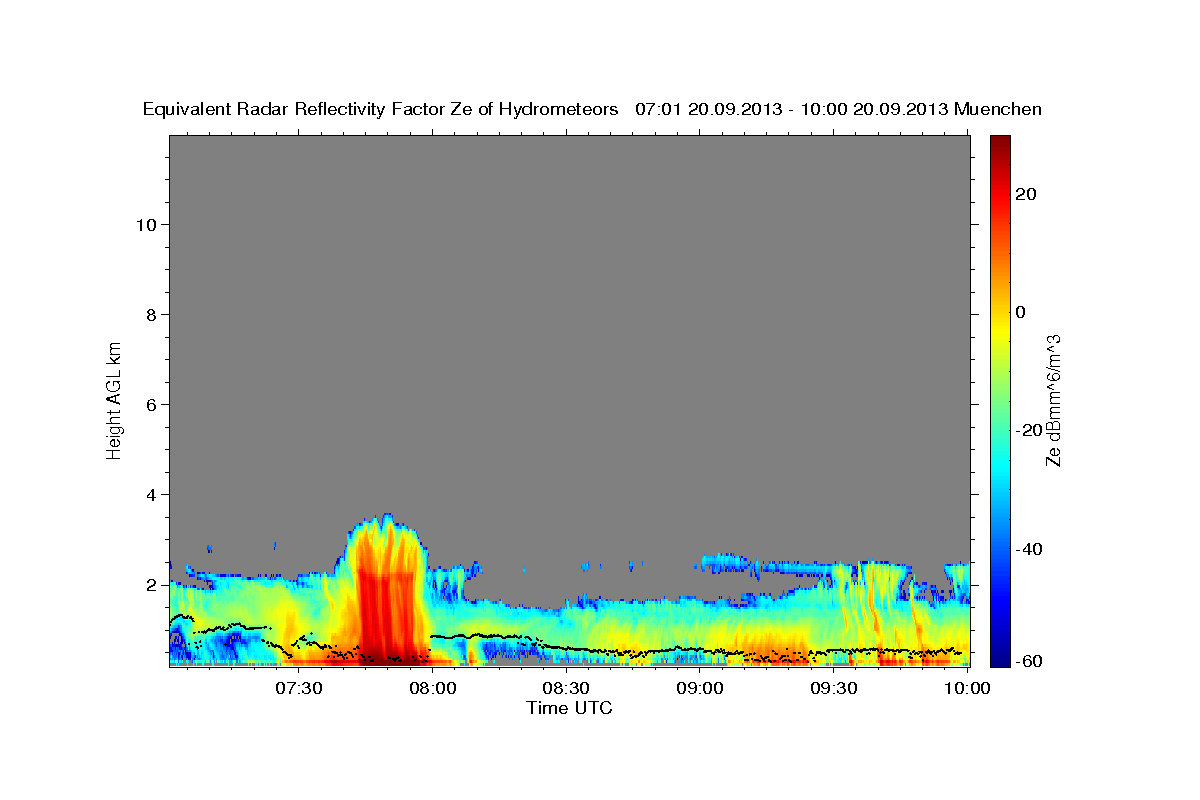
Task: Click the dark red top of the colorbar
Action: click(x=999, y=145)
